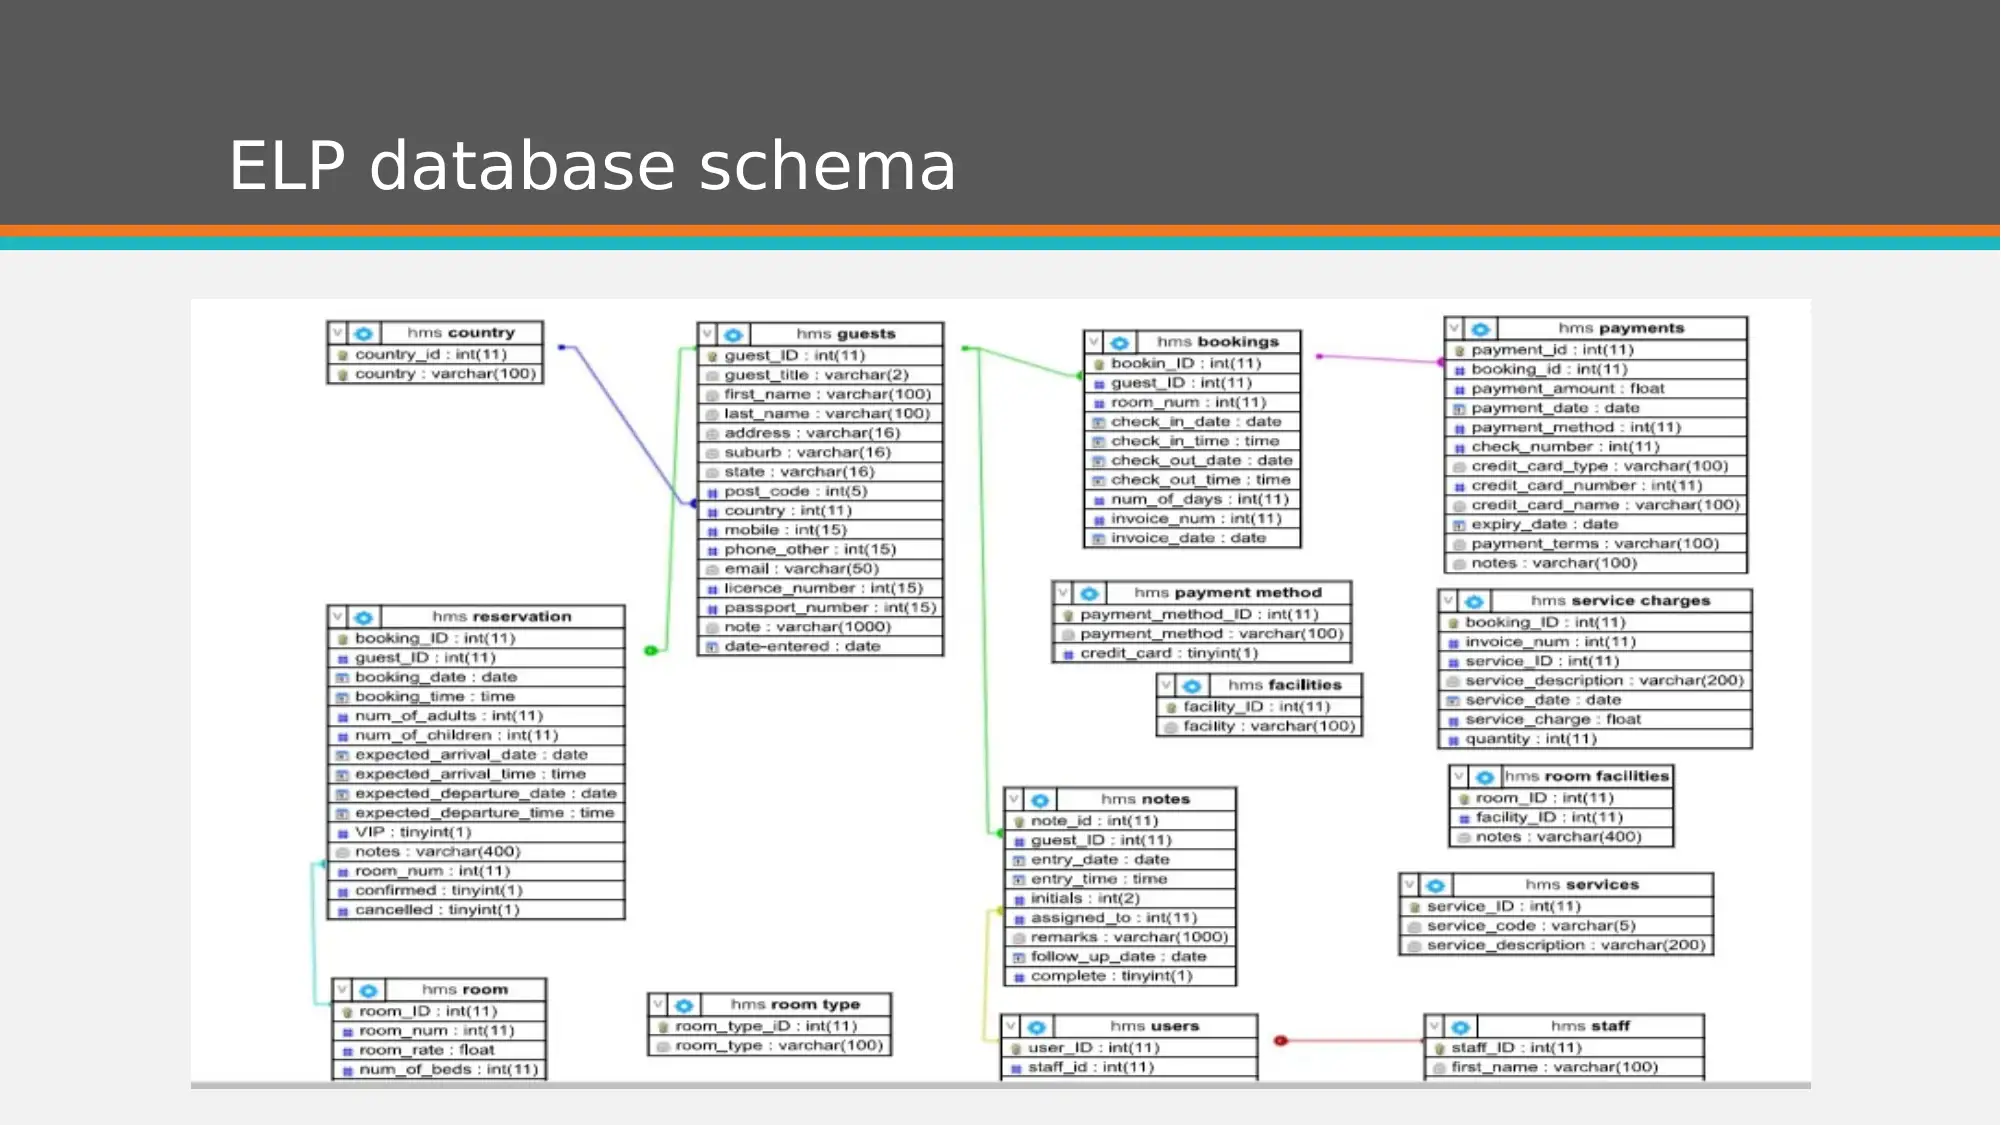
Task: Click gear icon in hms bookings header
Action: pos(1119,343)
